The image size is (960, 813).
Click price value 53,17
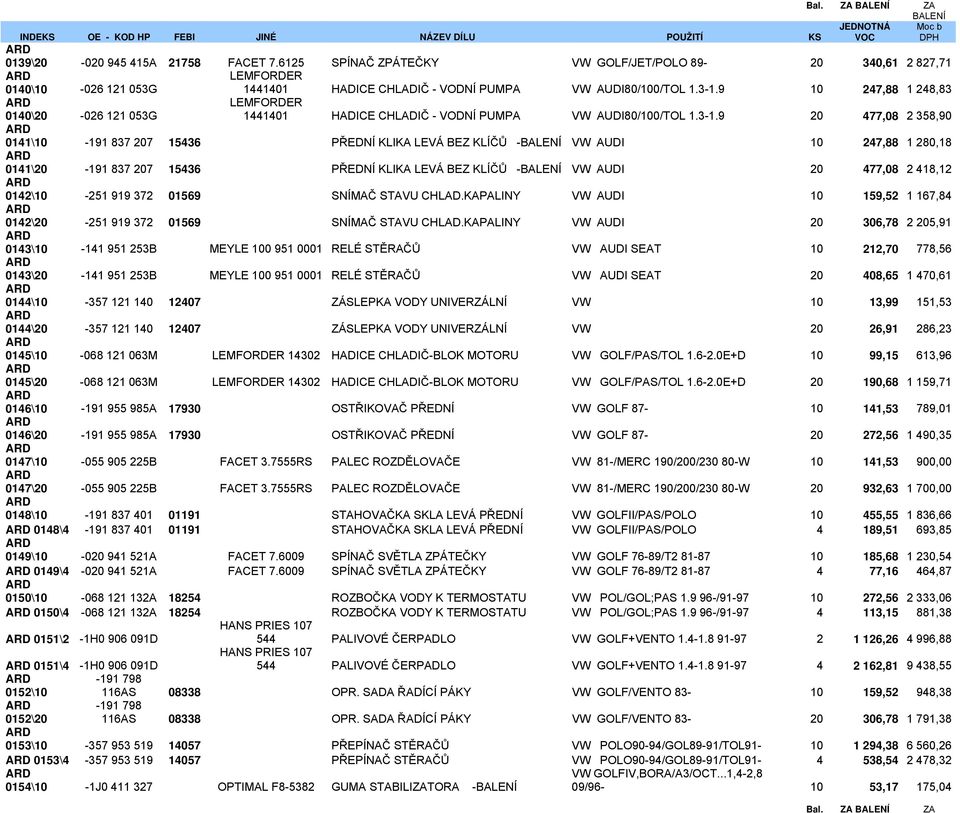[883, 787]
